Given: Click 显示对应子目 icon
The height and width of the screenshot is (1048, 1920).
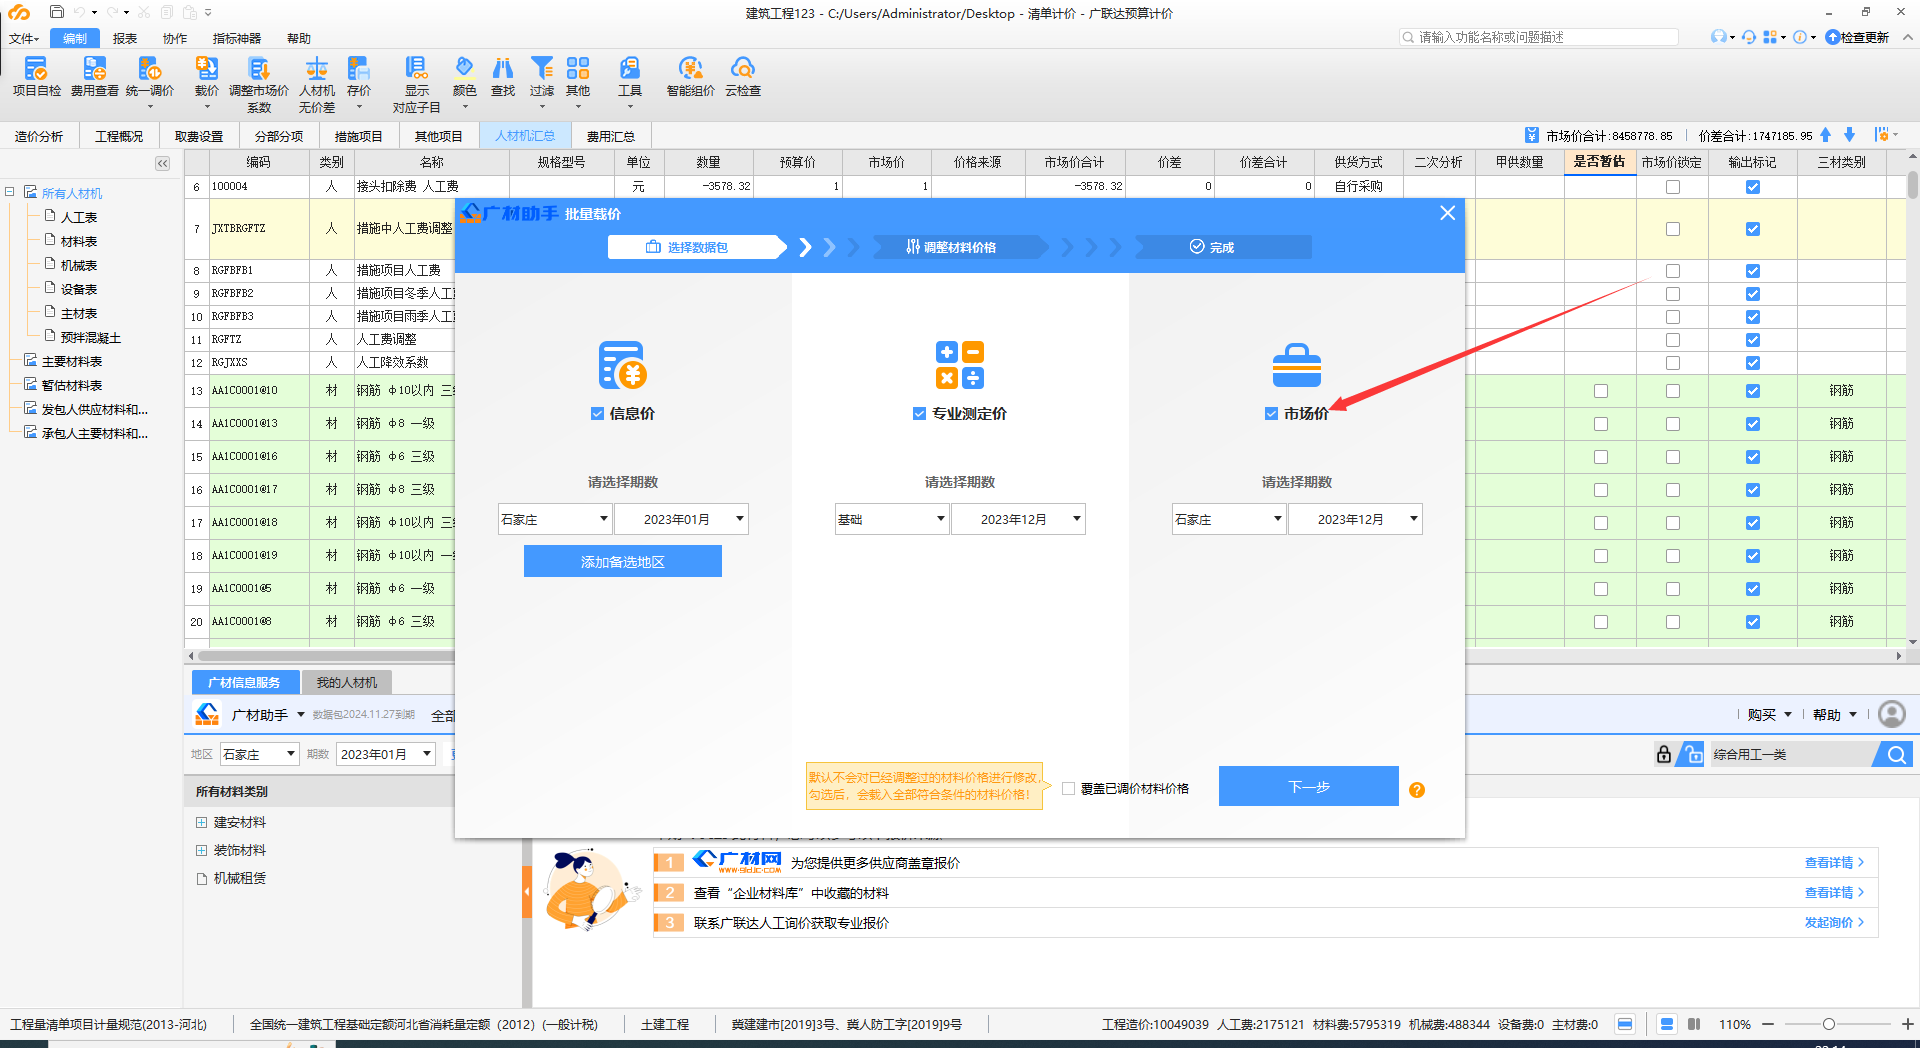Looking at the screenshot, I should 416,84.
